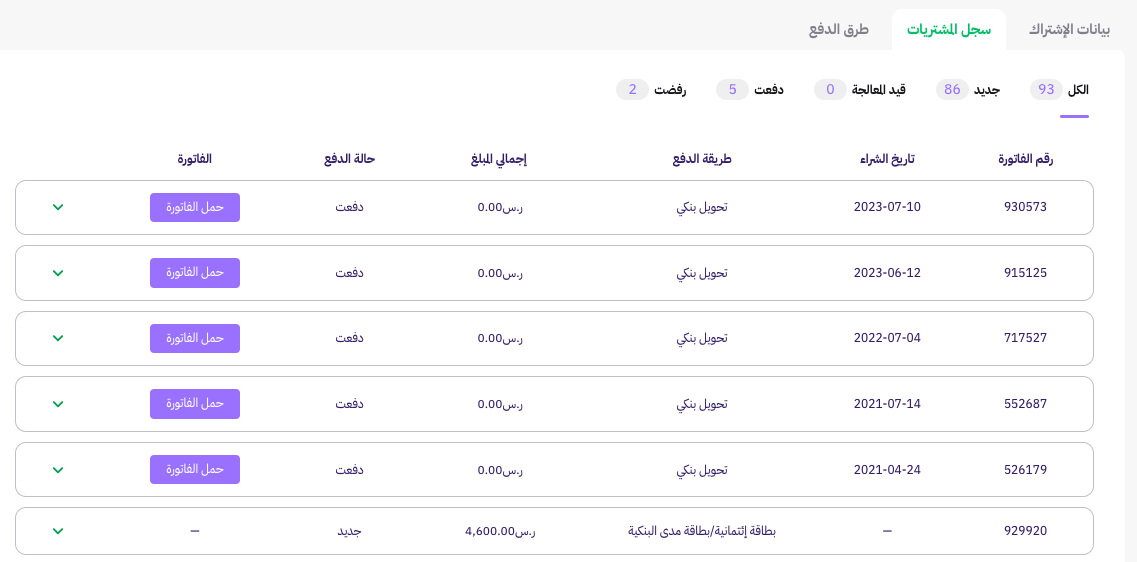Screen dimensions: 1137x562
Task: Filter by جديد 86 invoices
Action: (x=968, y=90)
